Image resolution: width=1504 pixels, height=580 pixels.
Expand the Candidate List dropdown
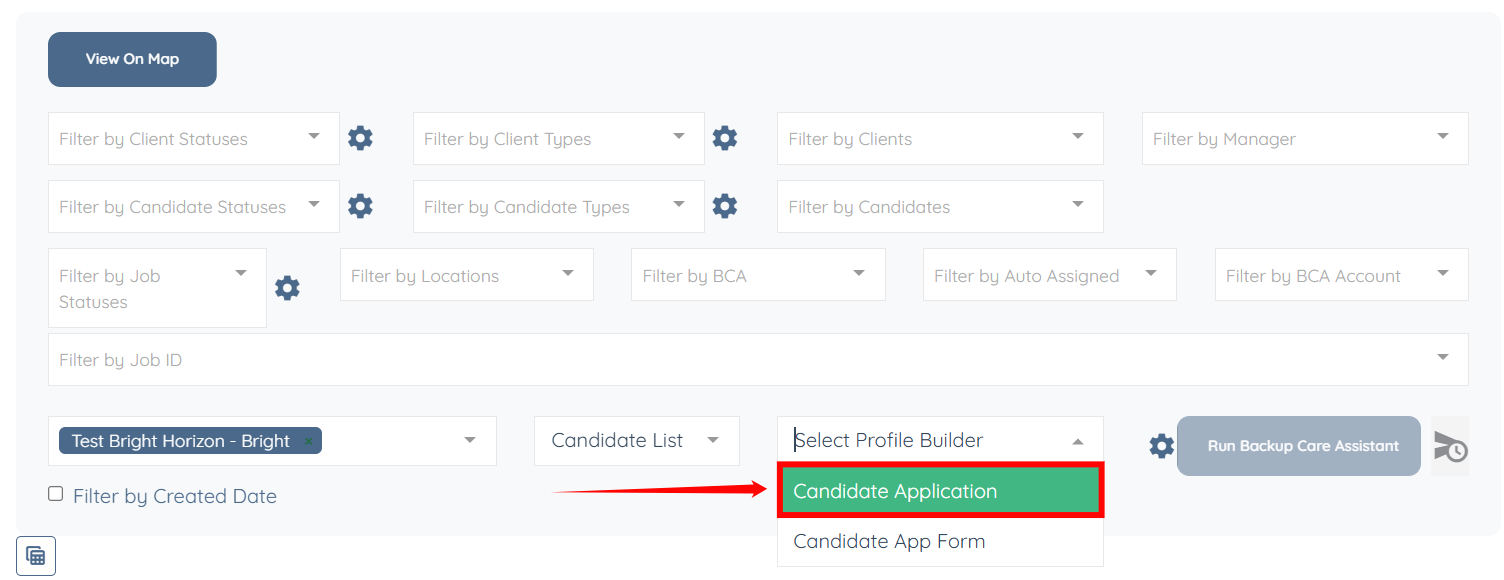click(636, 441)
